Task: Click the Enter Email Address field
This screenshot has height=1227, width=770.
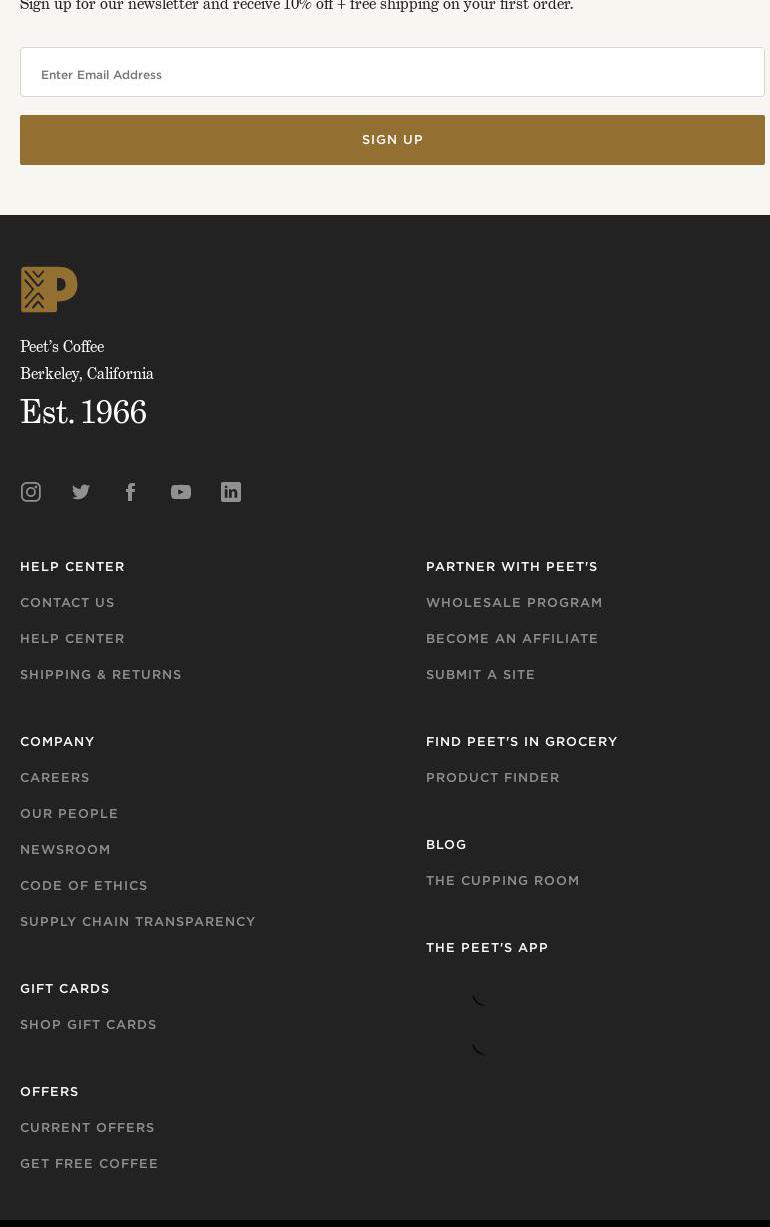Action: tap(392, 73)
